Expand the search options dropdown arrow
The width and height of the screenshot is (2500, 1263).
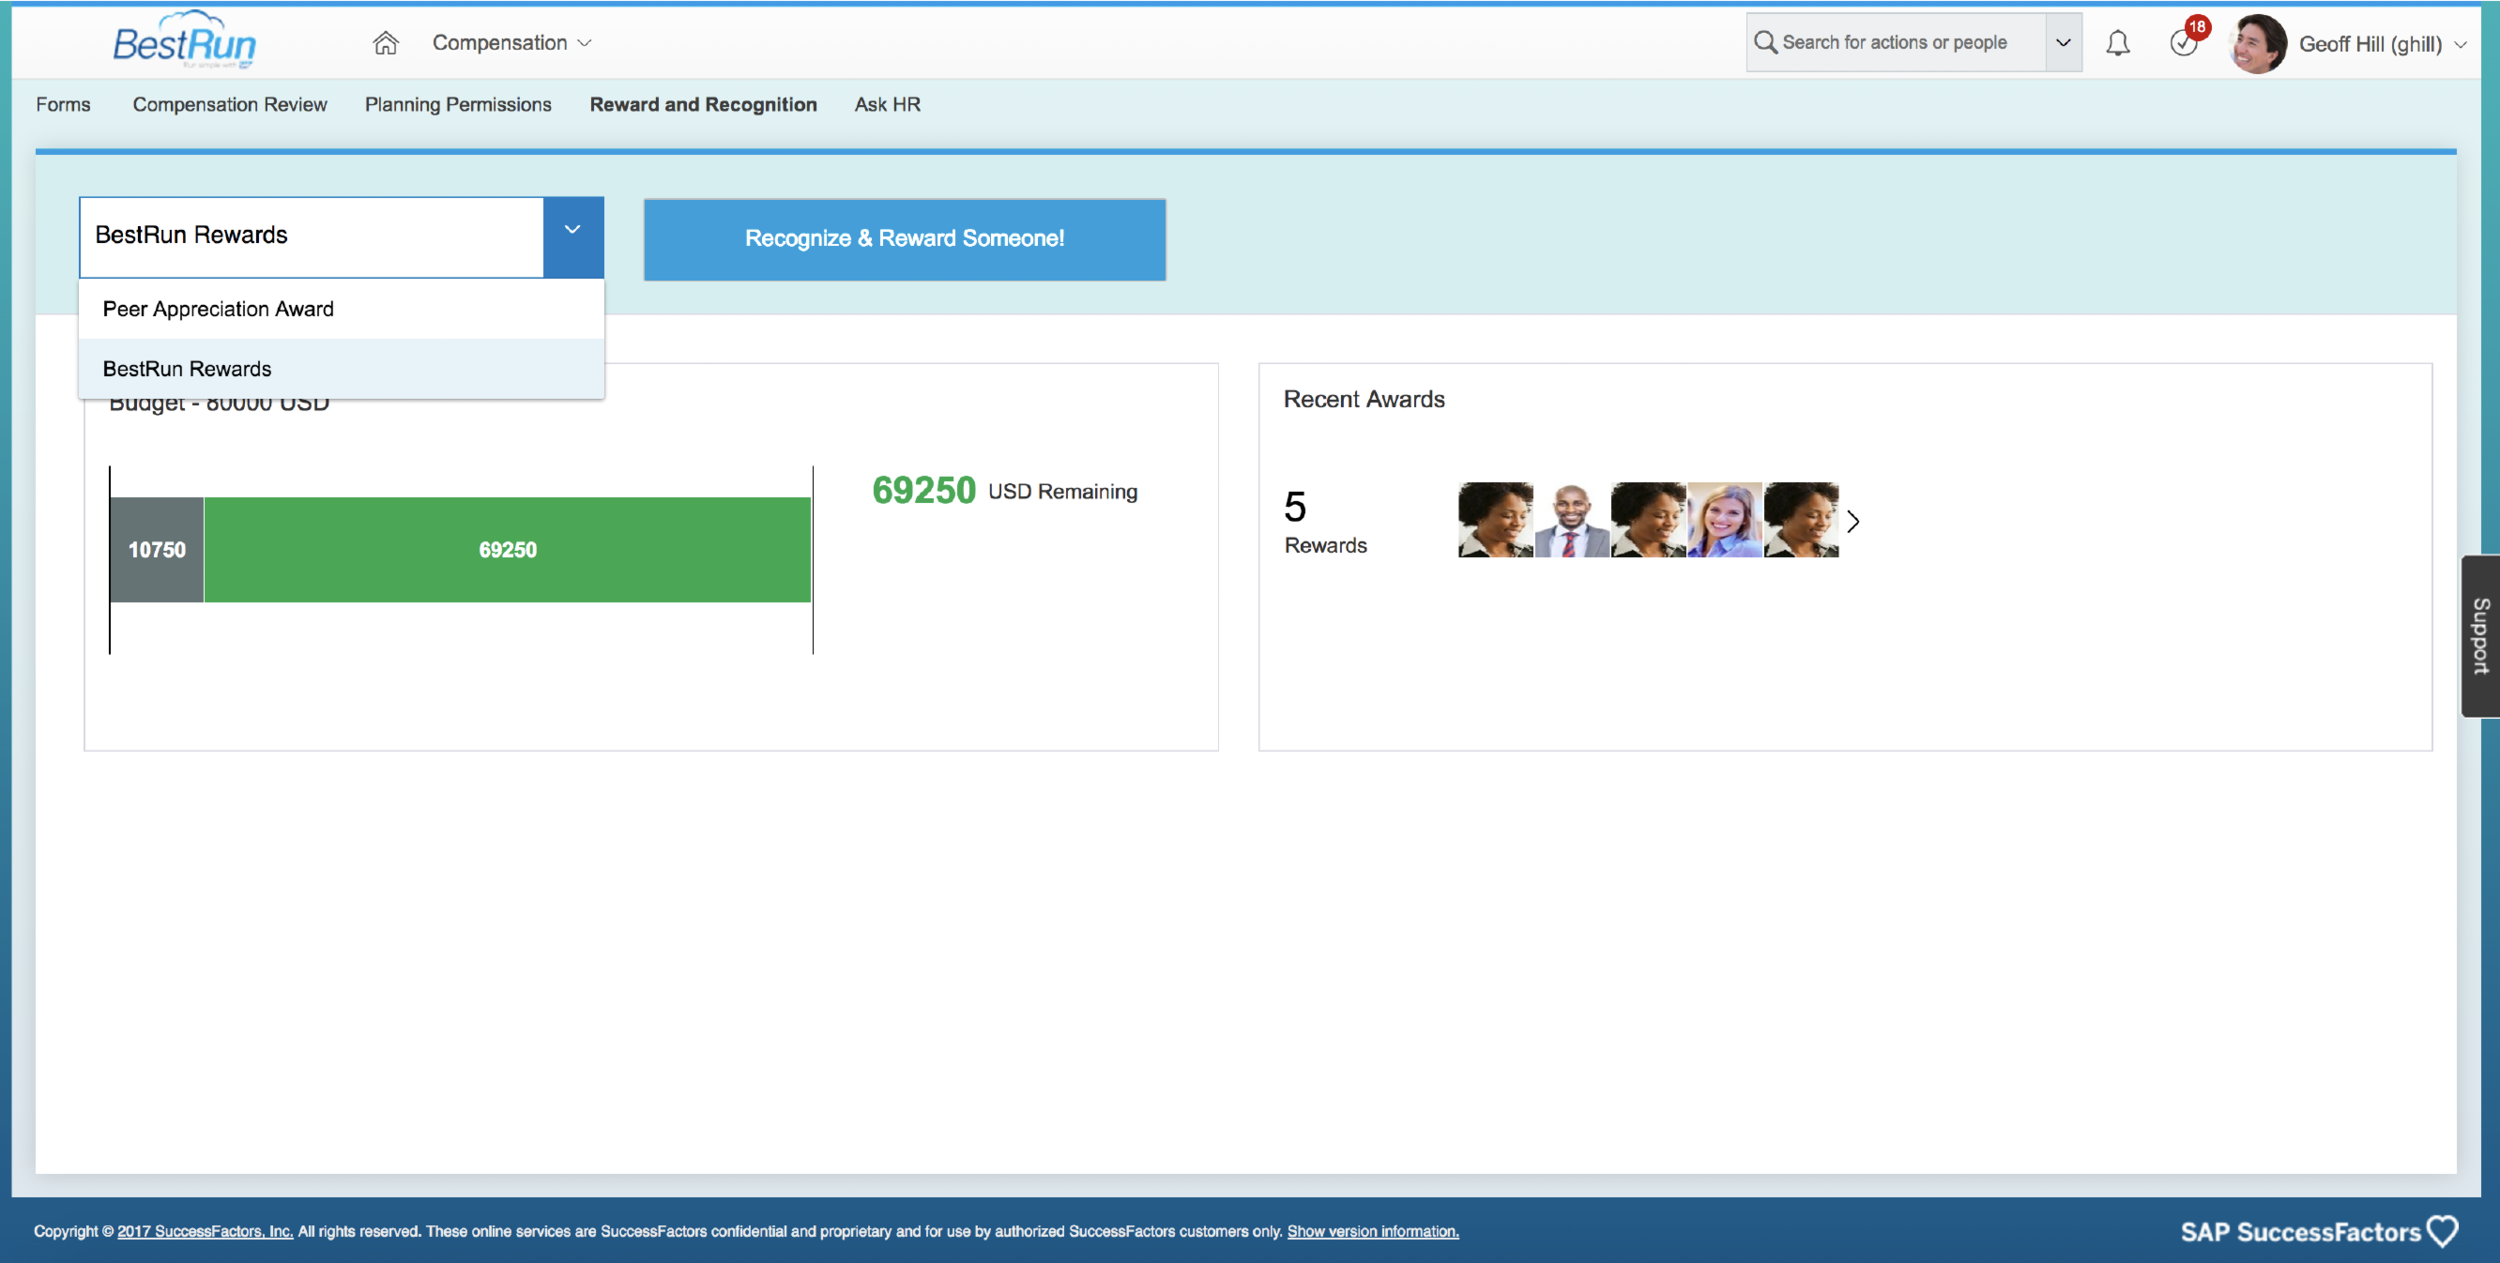[2063, 42]
